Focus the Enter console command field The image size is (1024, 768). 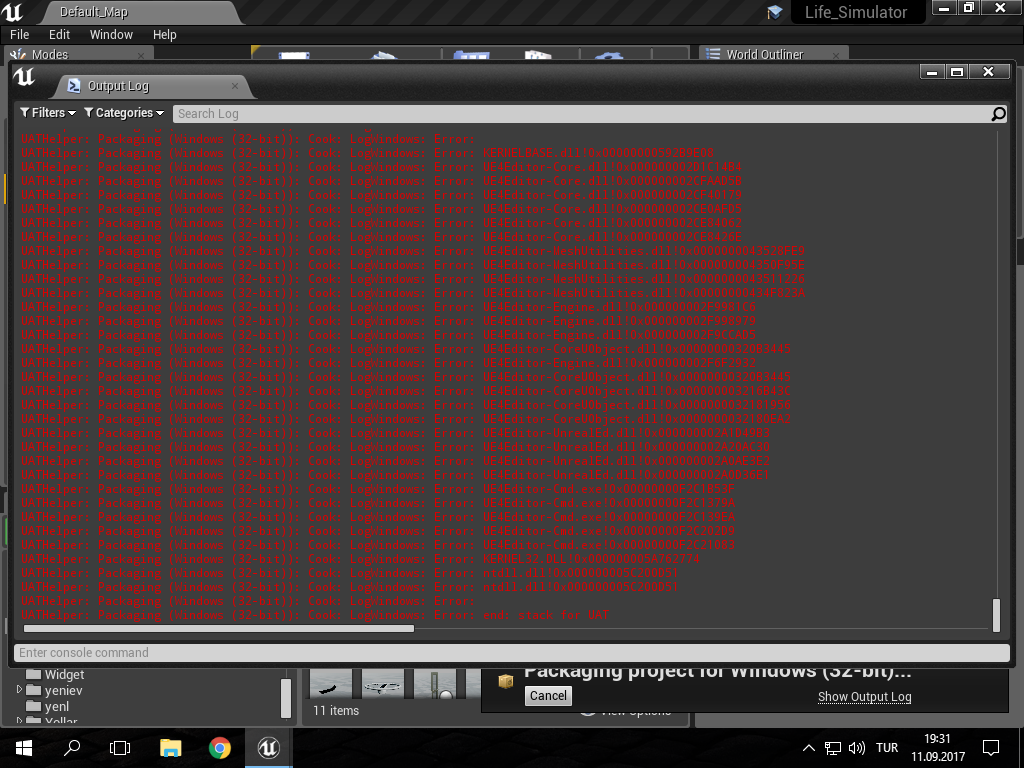click(x=512, y=652)
